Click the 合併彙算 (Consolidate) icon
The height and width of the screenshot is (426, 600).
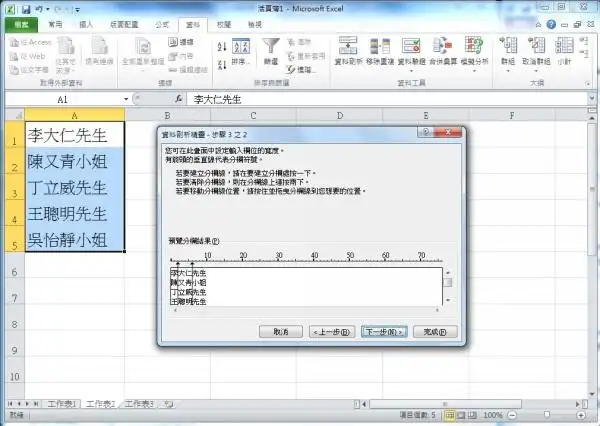pos(443,51)
